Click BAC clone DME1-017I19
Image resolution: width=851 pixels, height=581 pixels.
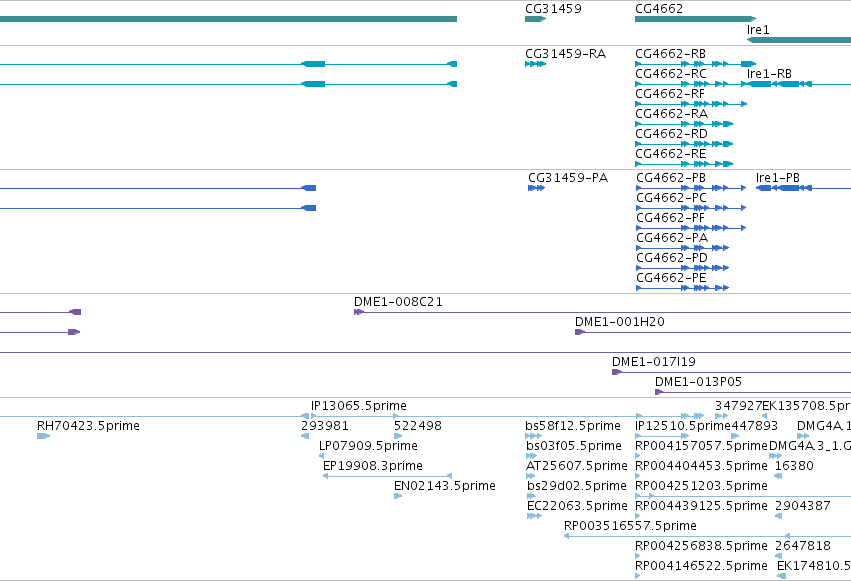[653, 362]
